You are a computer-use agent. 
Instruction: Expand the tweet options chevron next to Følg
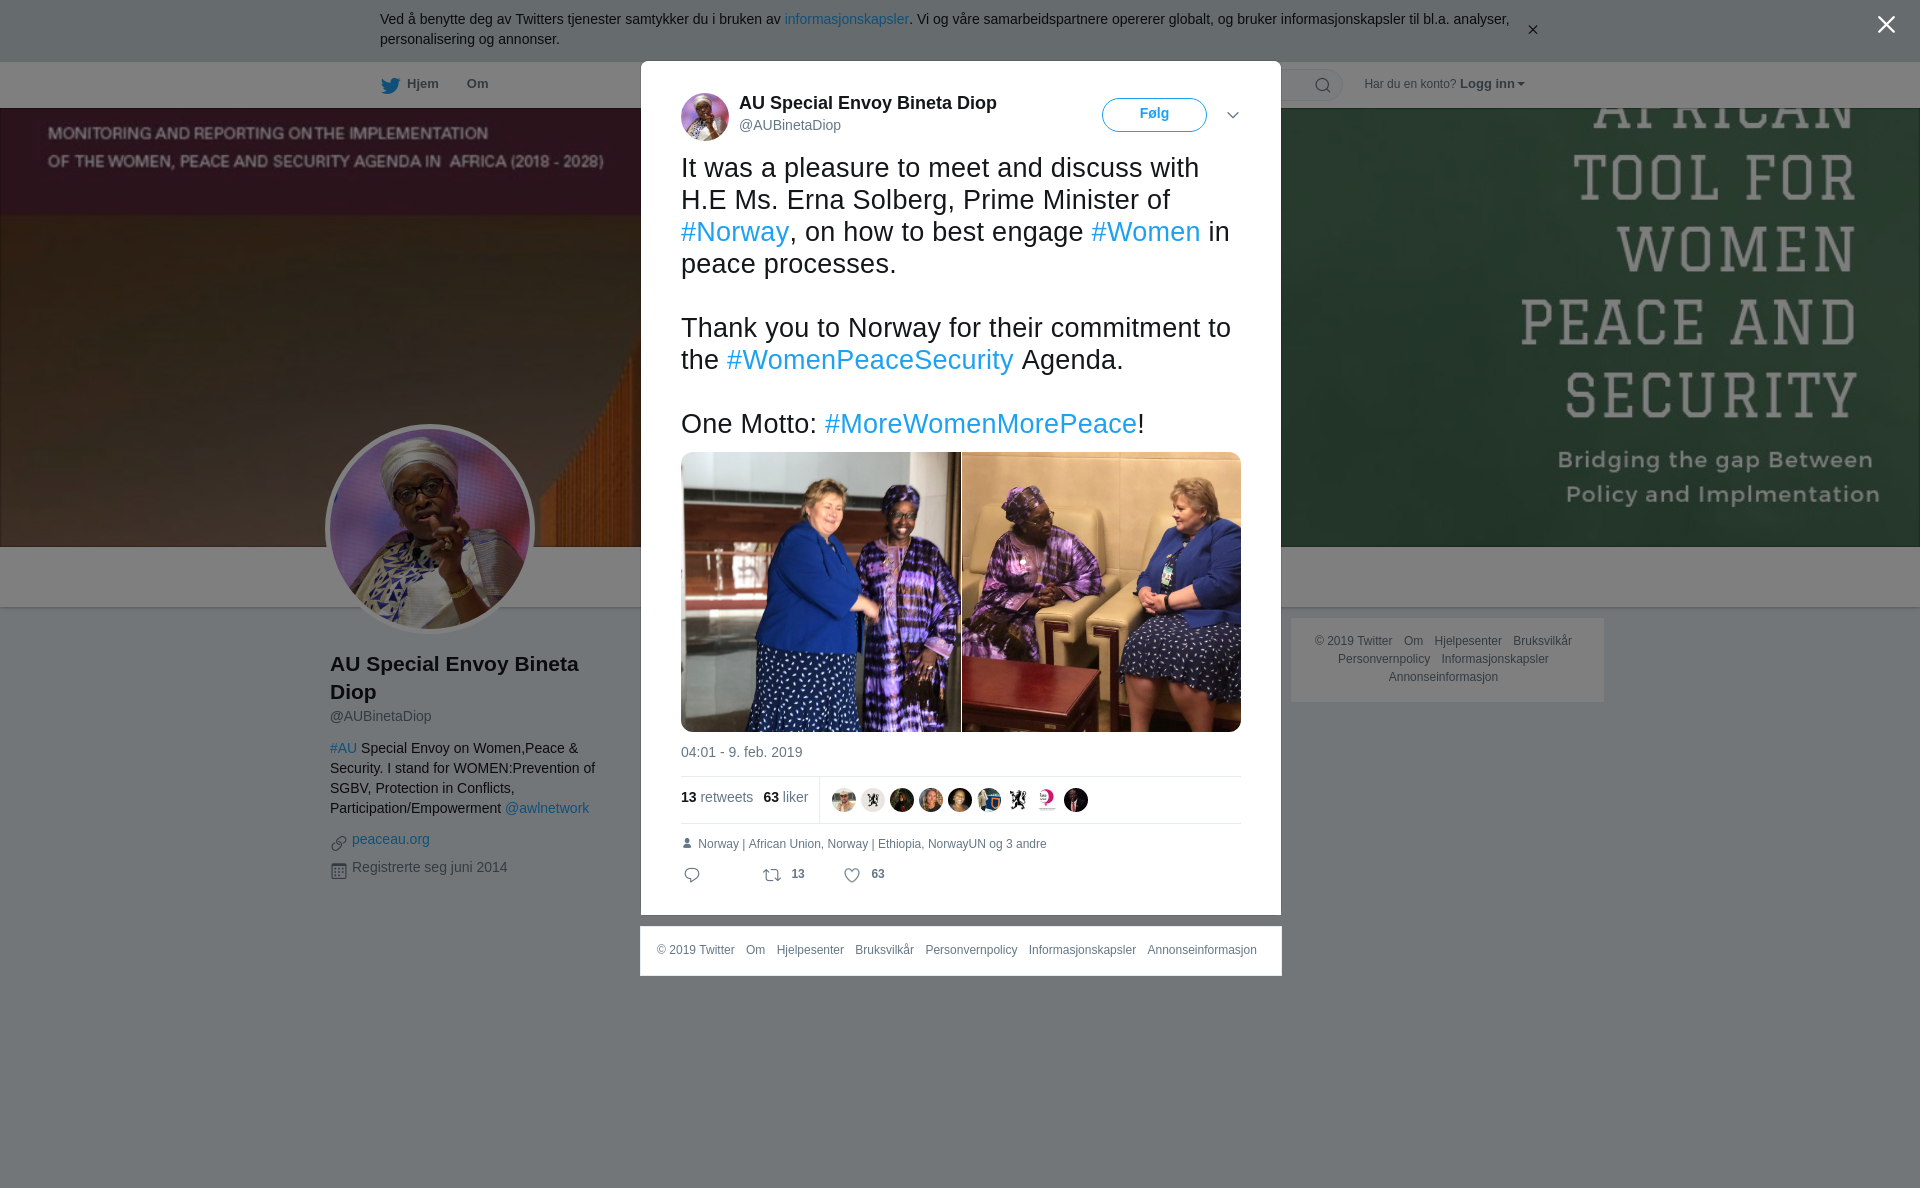pos(1233,115)
